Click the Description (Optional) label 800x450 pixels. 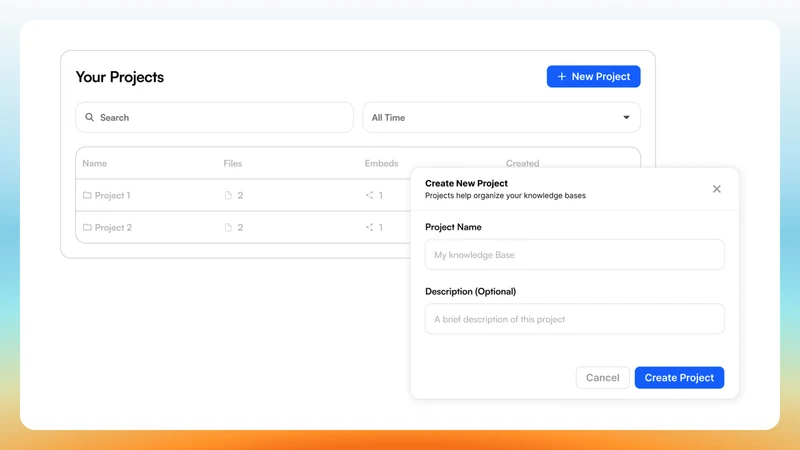point(470,291)
